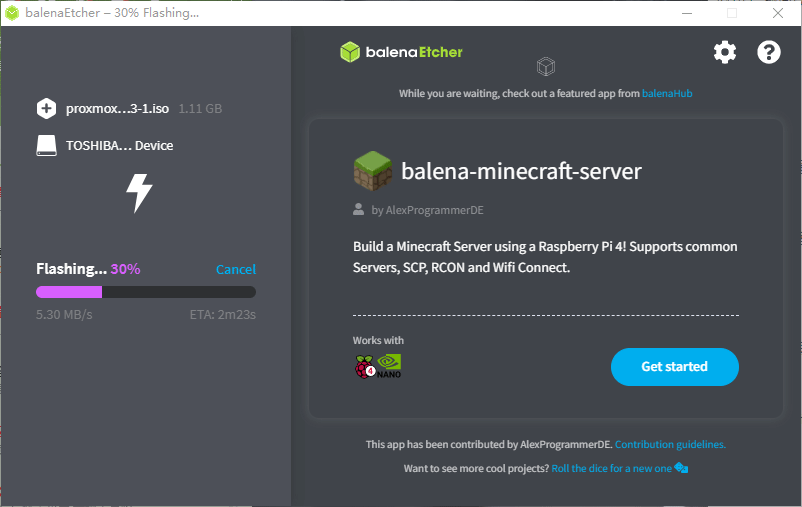
Task: Click the balenaEtcher title bar app icon
Action: (12, 13)
